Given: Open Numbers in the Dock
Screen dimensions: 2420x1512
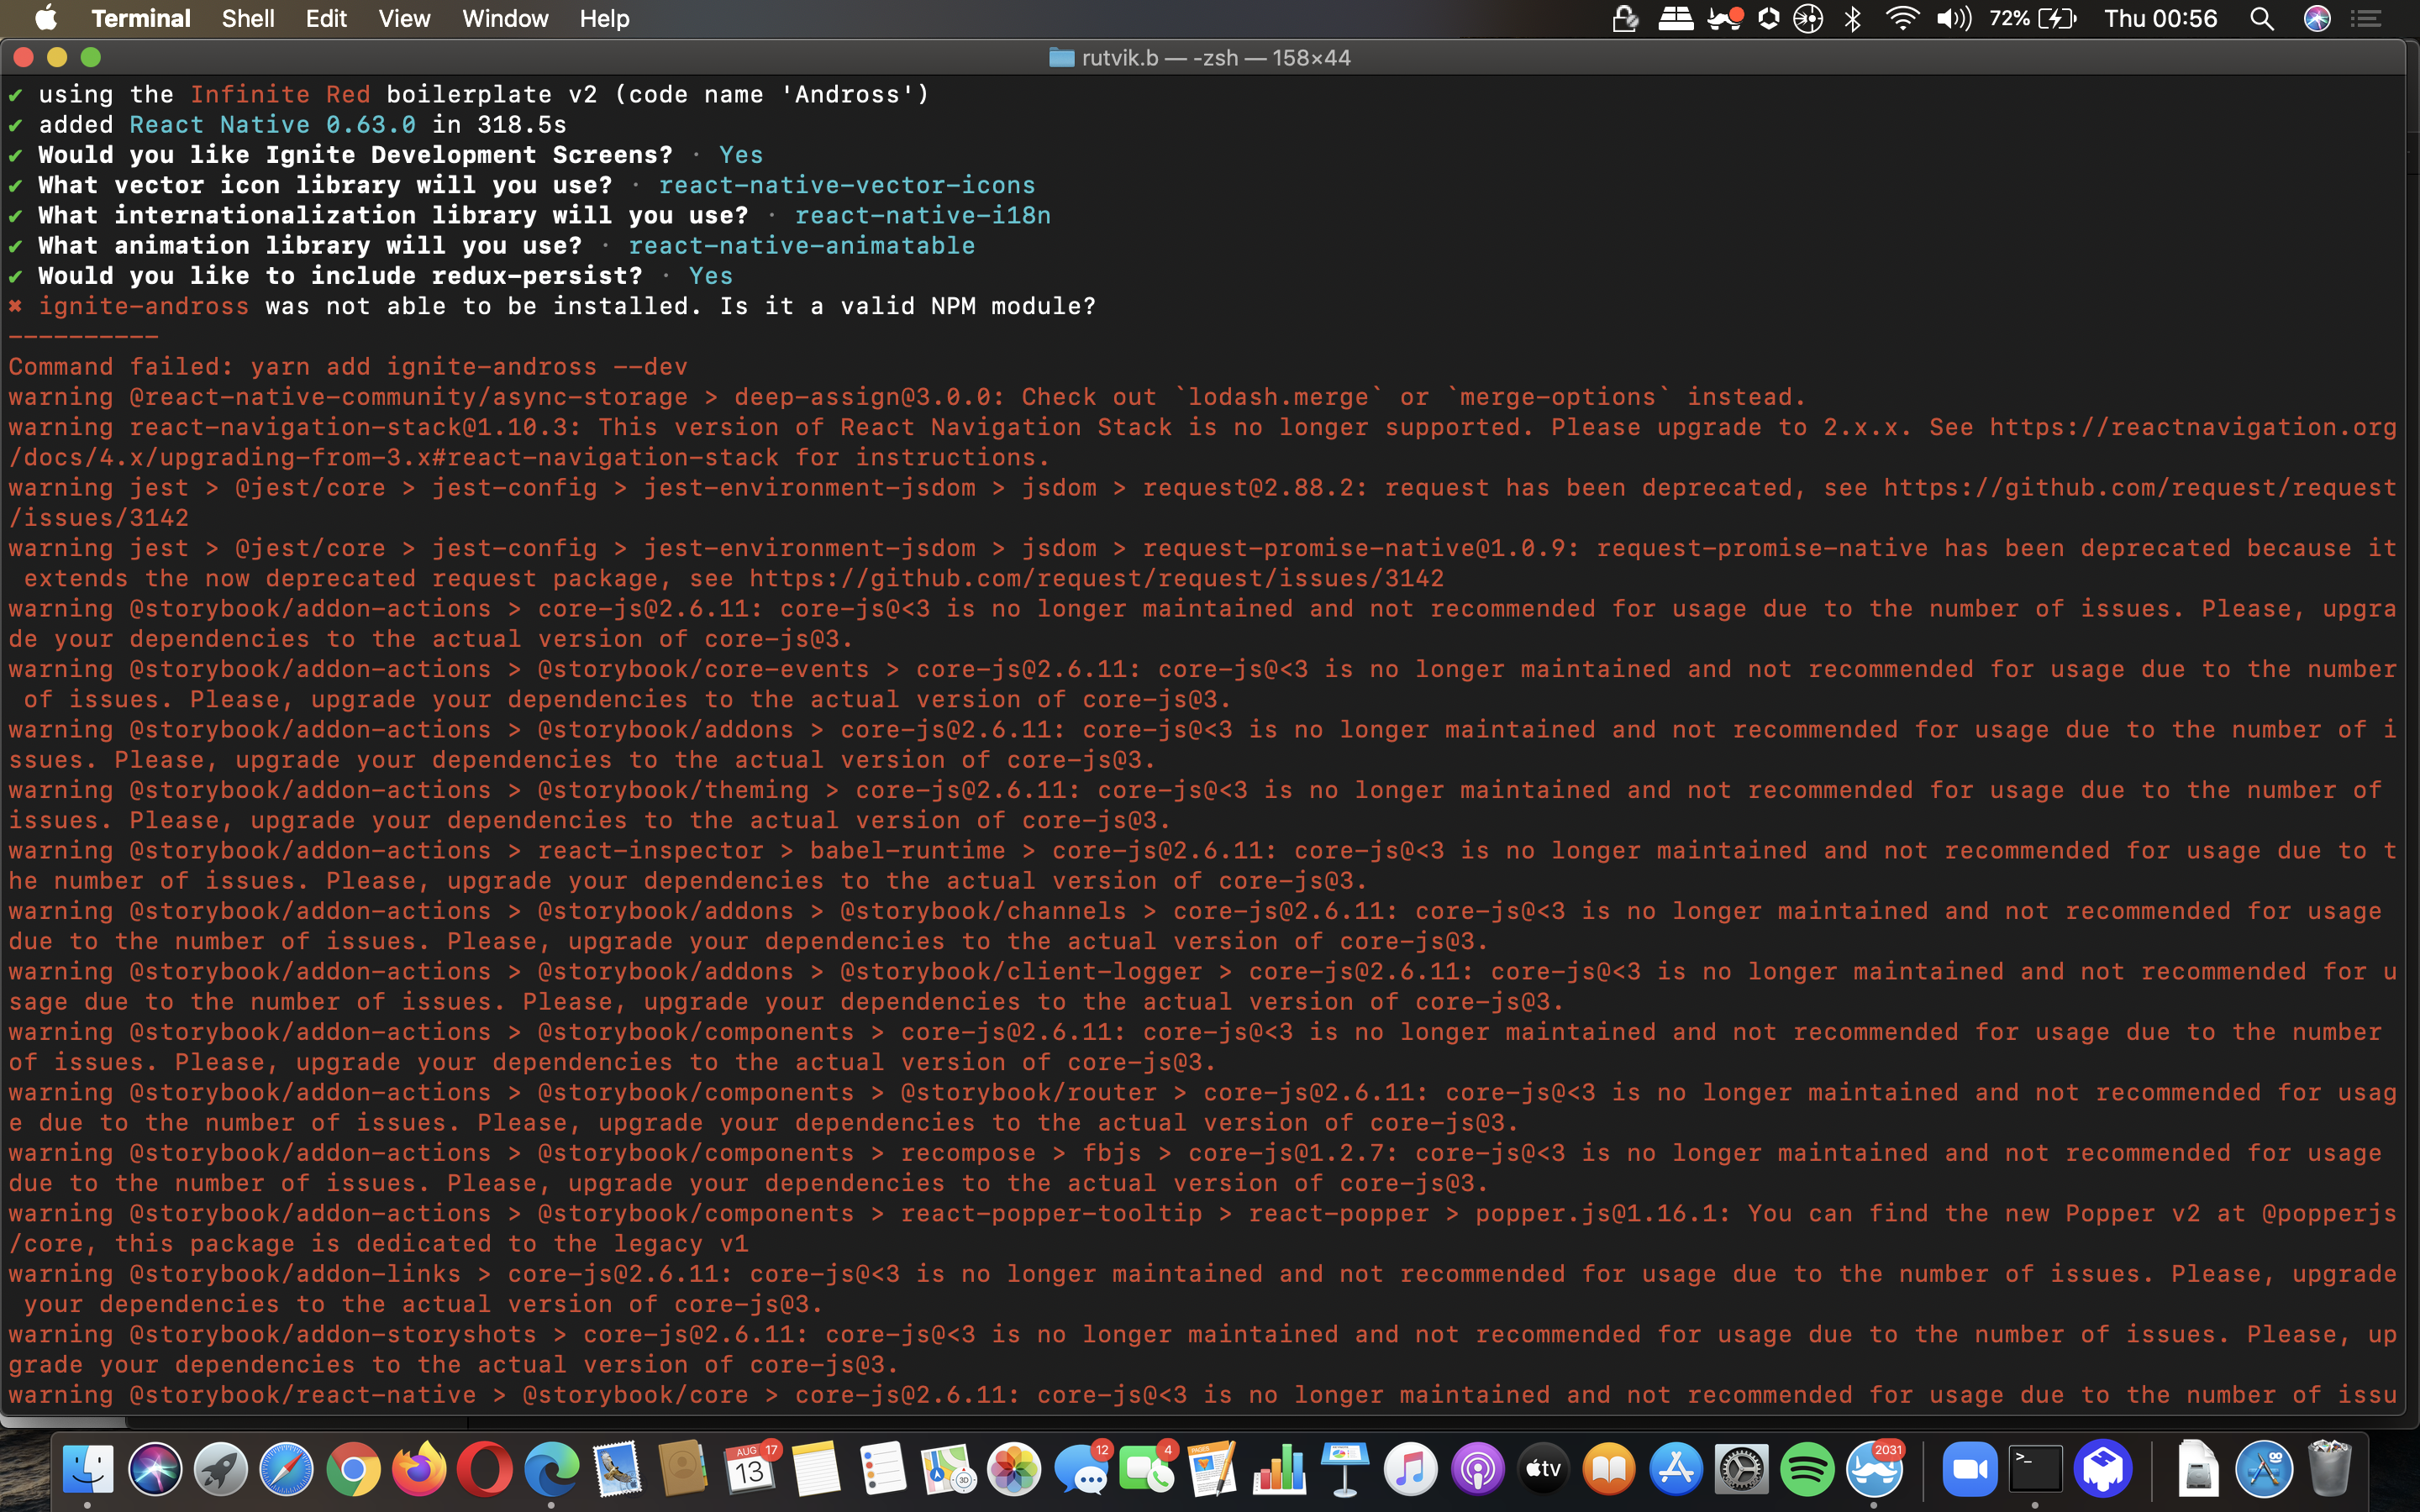Looking at the screenshot, I should 1279,1468.
